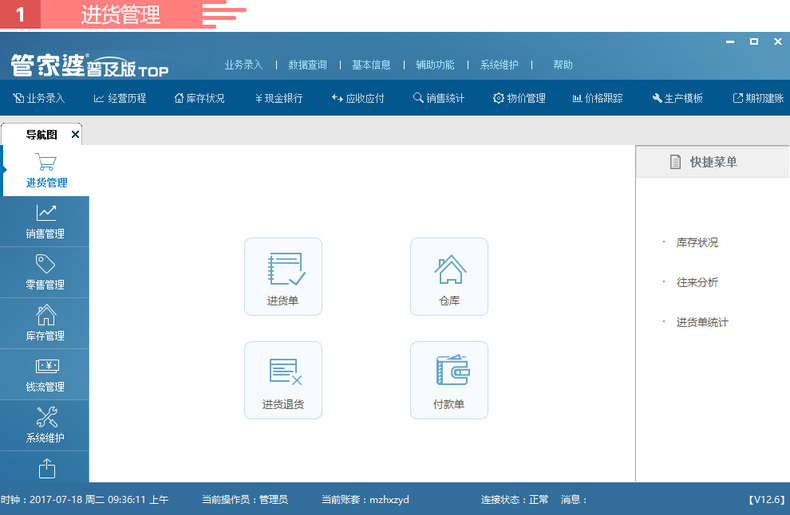
Task: Select 钱流管理 in the sidebar
Action: coord(45,374)
